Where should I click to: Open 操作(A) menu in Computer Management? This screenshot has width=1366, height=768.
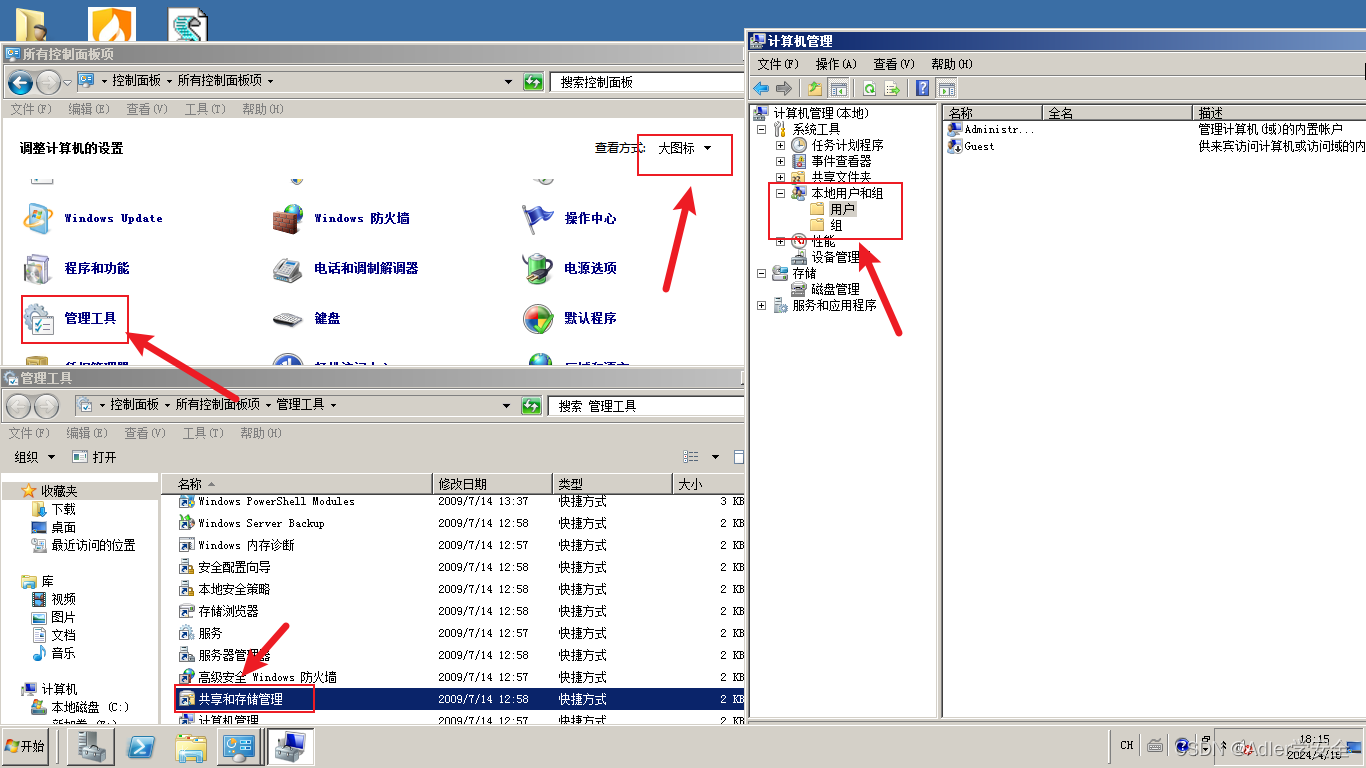click(836, 64)
